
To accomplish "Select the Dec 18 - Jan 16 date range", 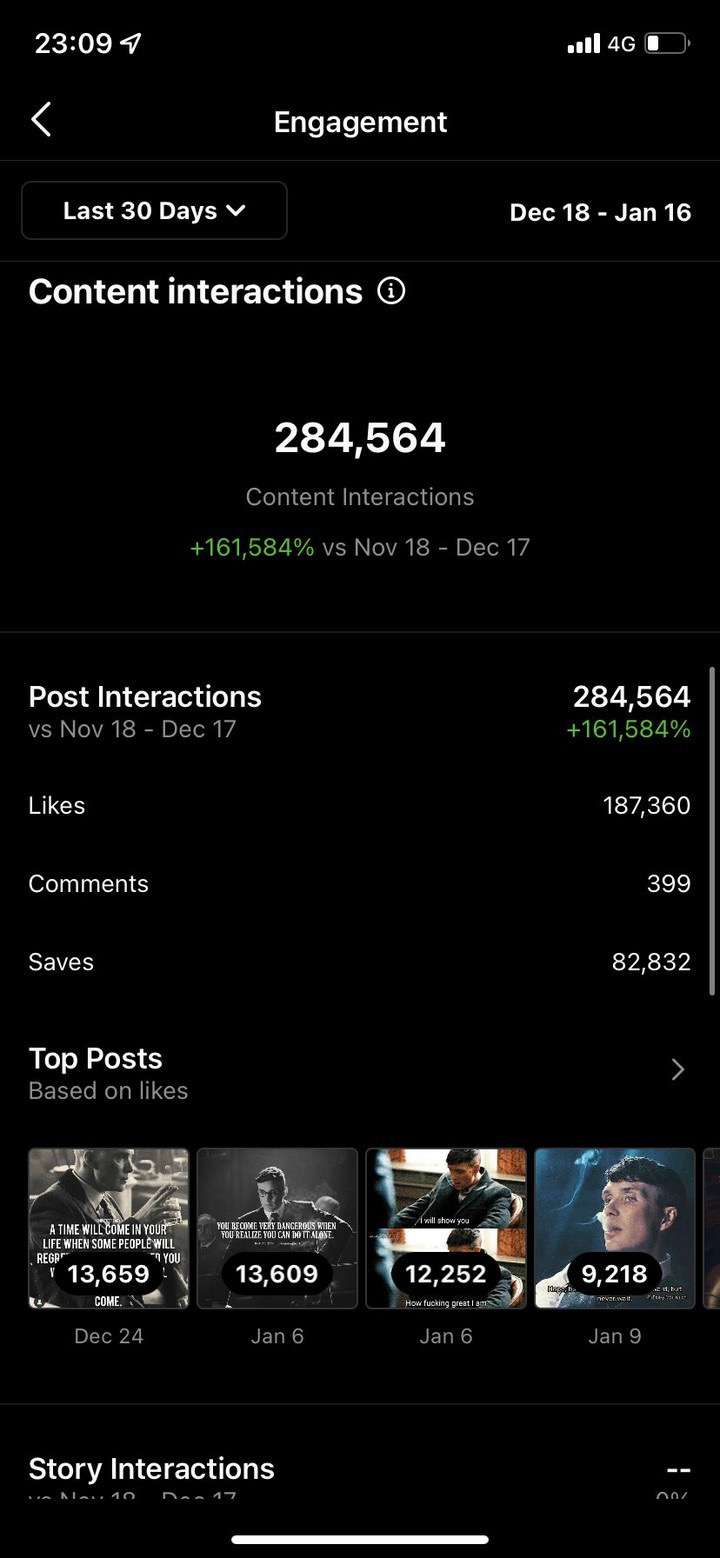I will point(600,212).
